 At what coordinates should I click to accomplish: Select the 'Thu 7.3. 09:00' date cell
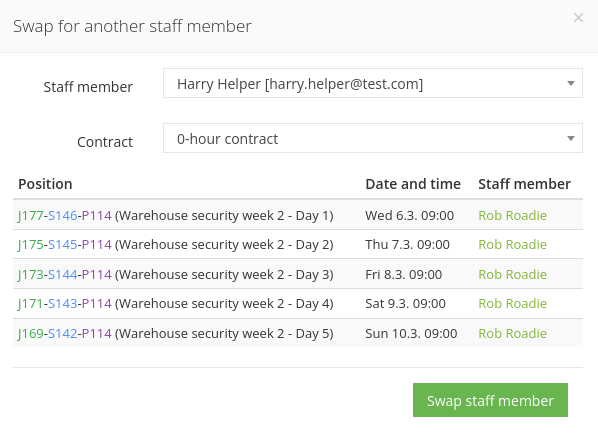[407, 244]
